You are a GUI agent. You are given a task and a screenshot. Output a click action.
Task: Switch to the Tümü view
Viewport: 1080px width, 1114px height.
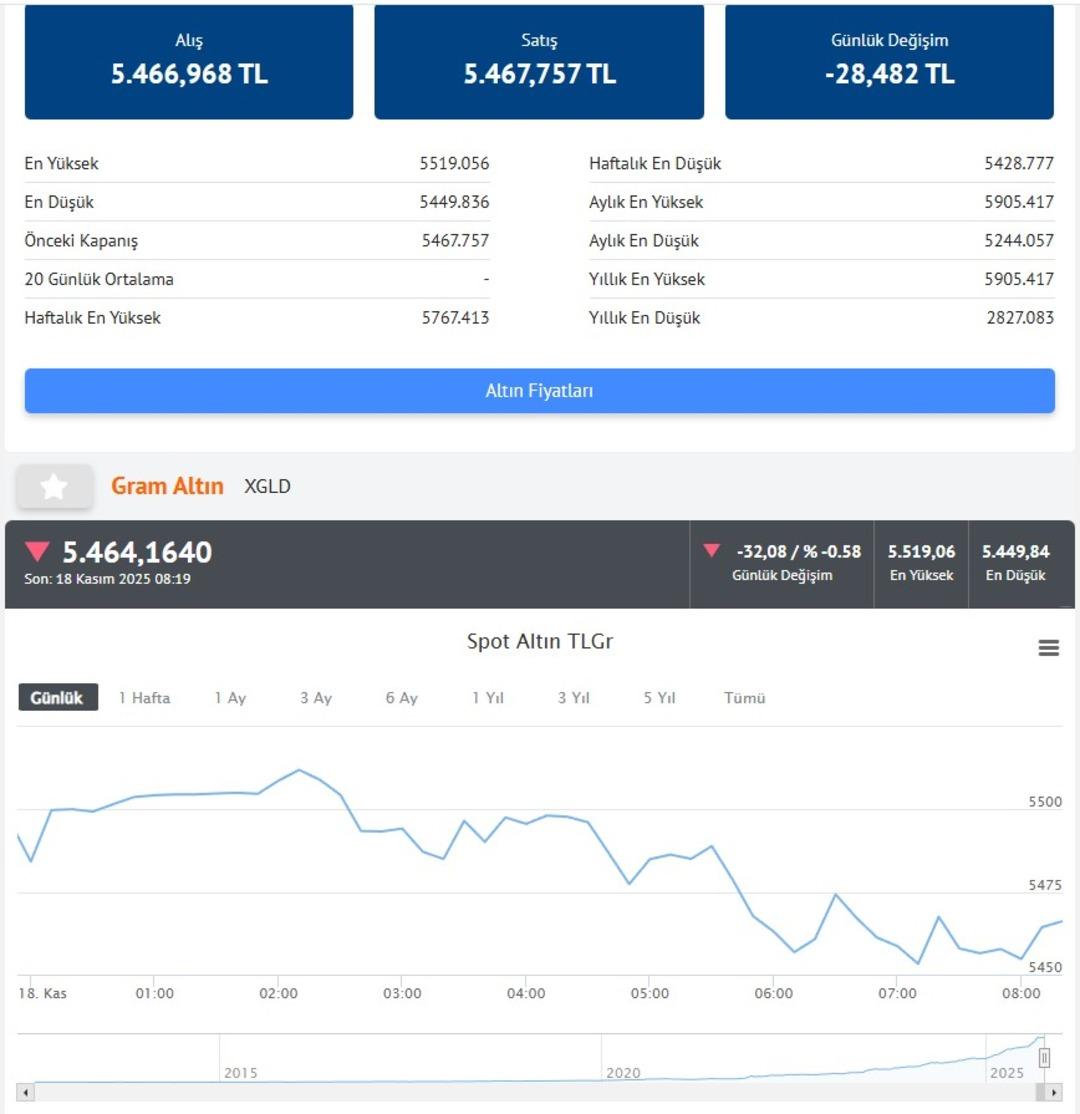745,698
